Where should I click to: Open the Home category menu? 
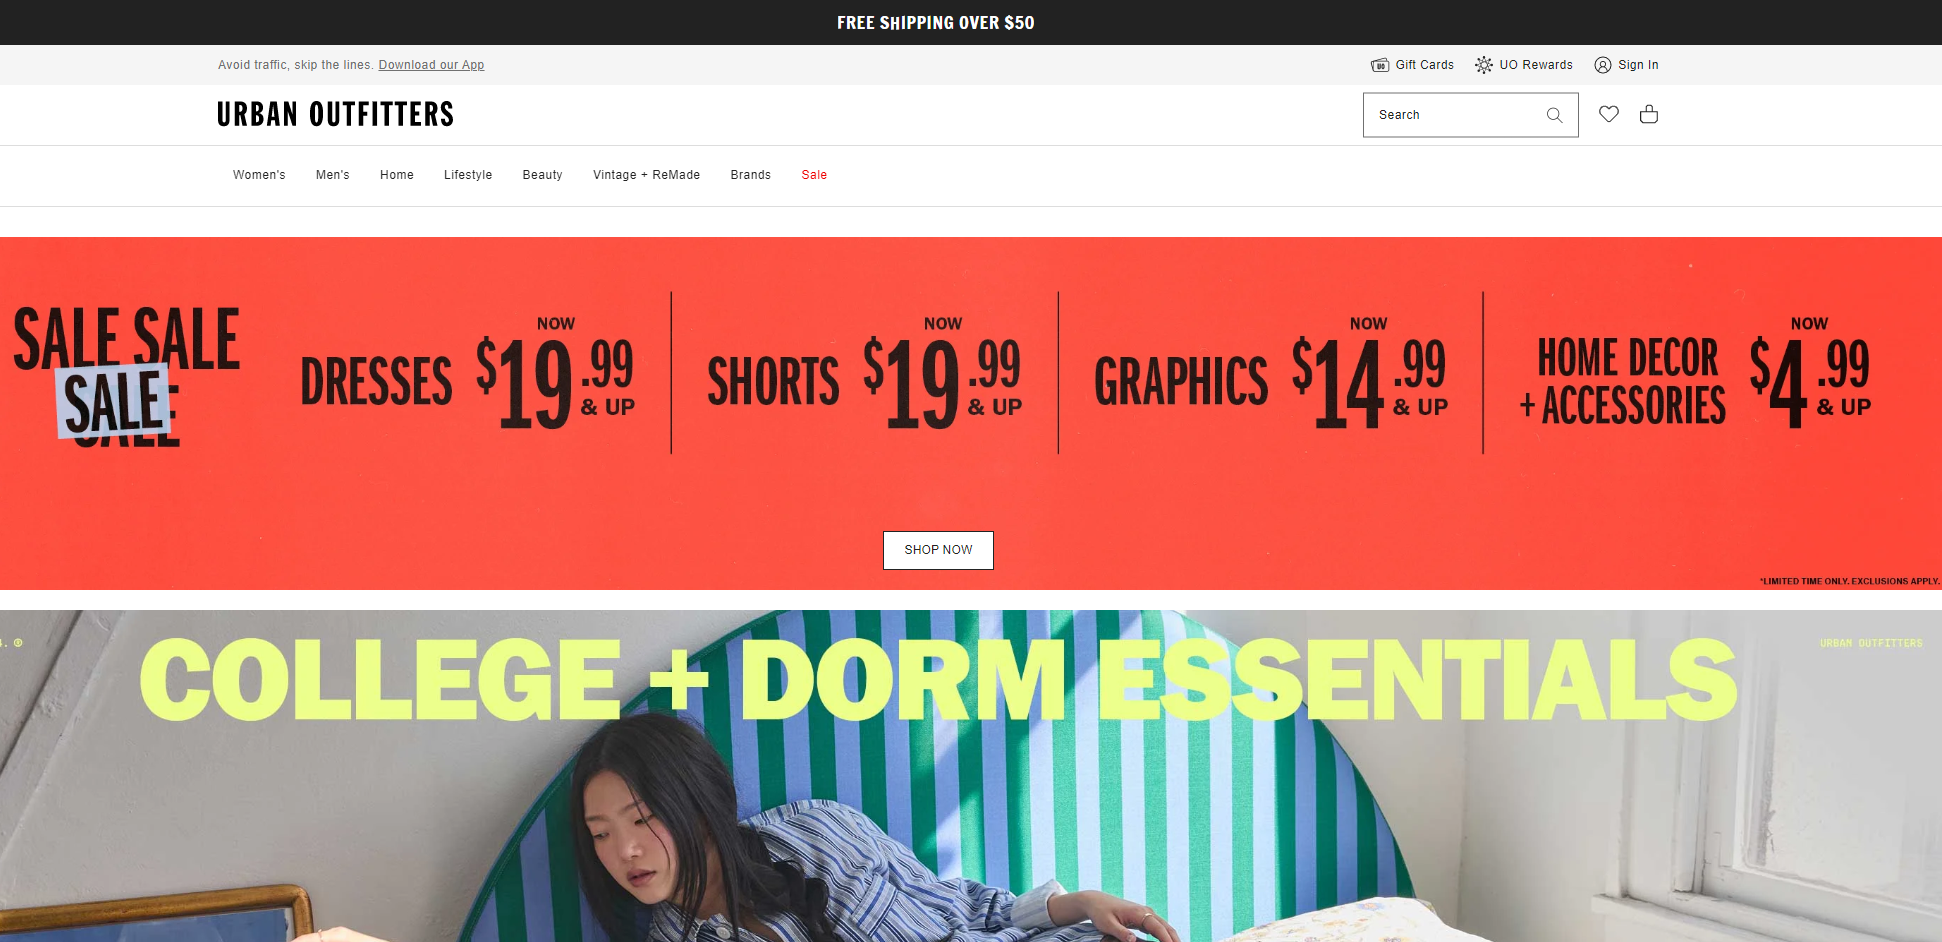click(x=396, y=175)
